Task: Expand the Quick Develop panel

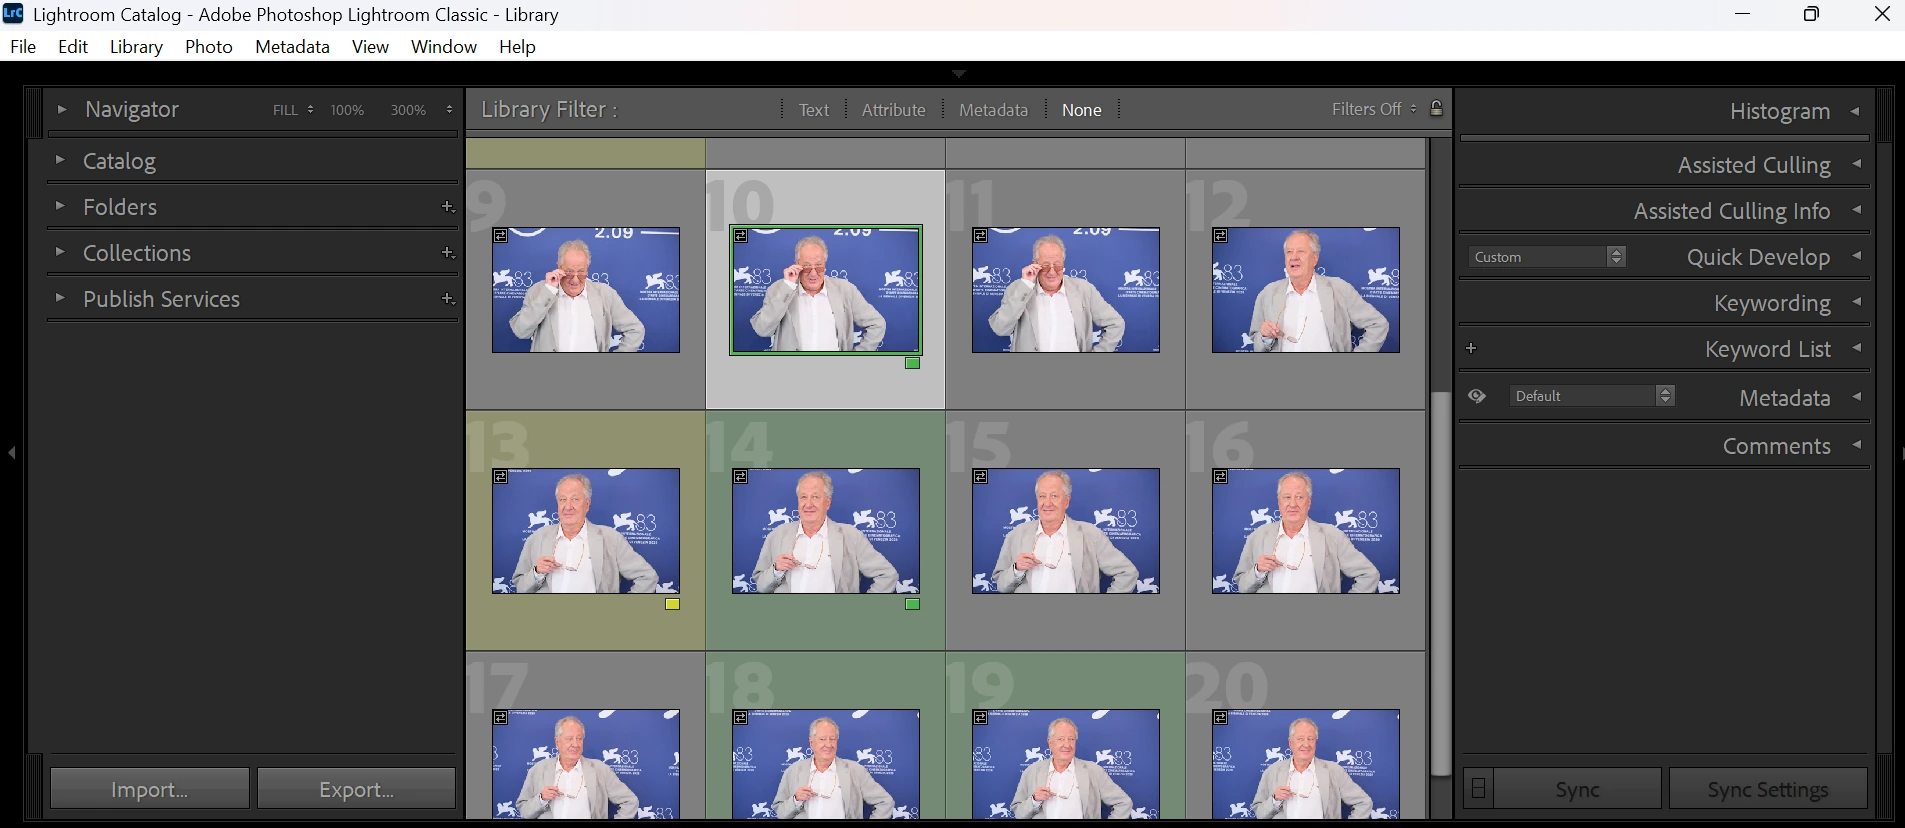Action: 1856,256
